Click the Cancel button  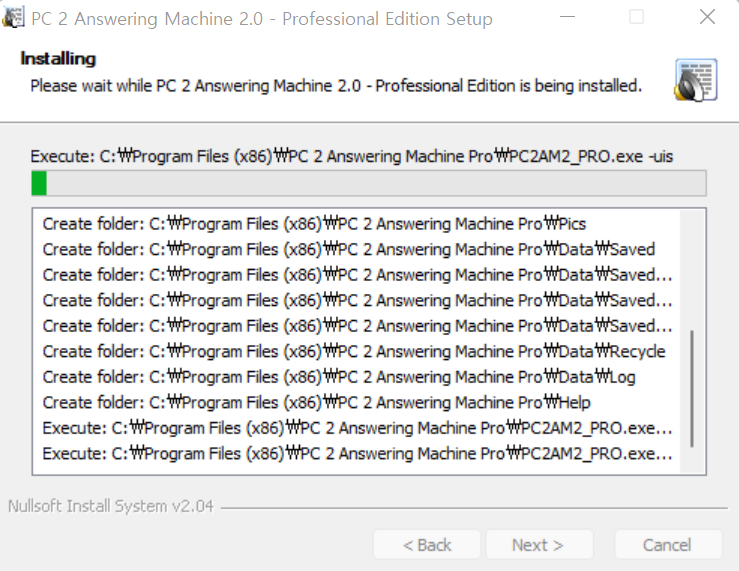667,545
